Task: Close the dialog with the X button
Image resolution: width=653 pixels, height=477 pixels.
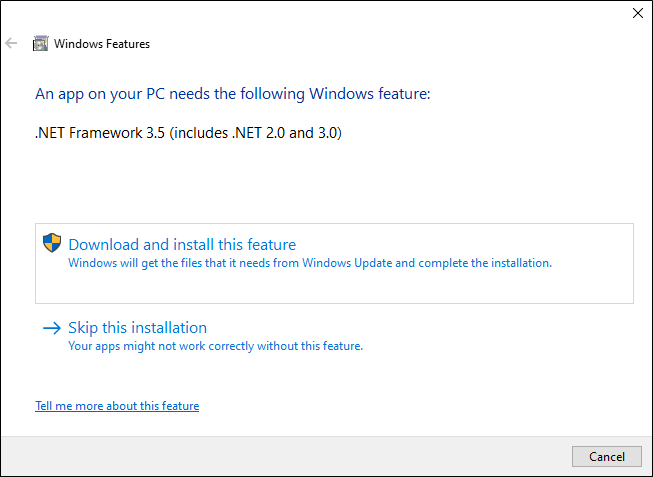Action: pyautogui.click(x=638, y=13)
